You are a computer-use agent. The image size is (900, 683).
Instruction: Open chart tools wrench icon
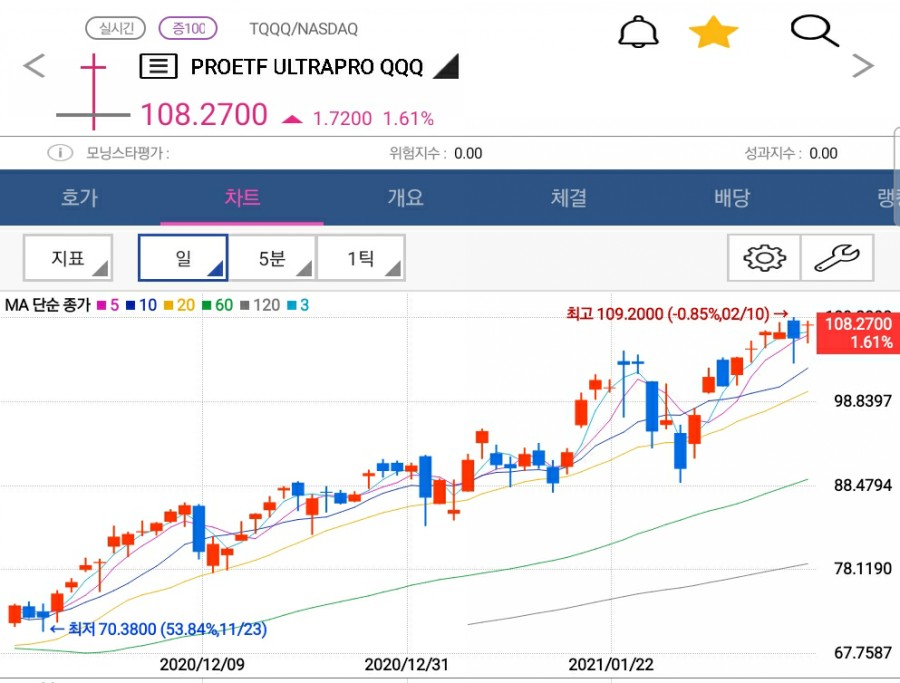837,258
